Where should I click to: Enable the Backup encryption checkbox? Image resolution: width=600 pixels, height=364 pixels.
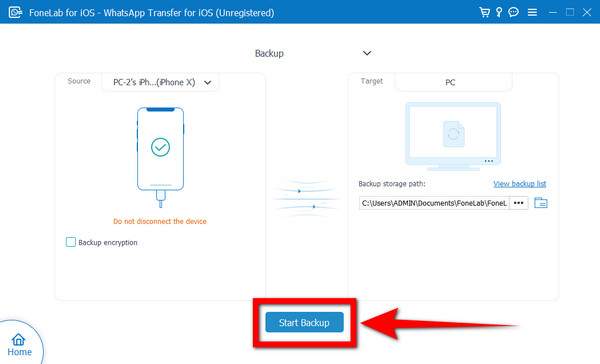pyautogui.click(x=71, y=242)
